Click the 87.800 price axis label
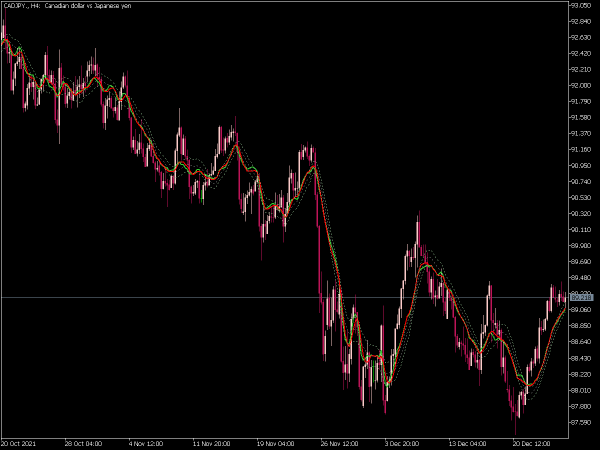600x450 pixels. point(581,406)
